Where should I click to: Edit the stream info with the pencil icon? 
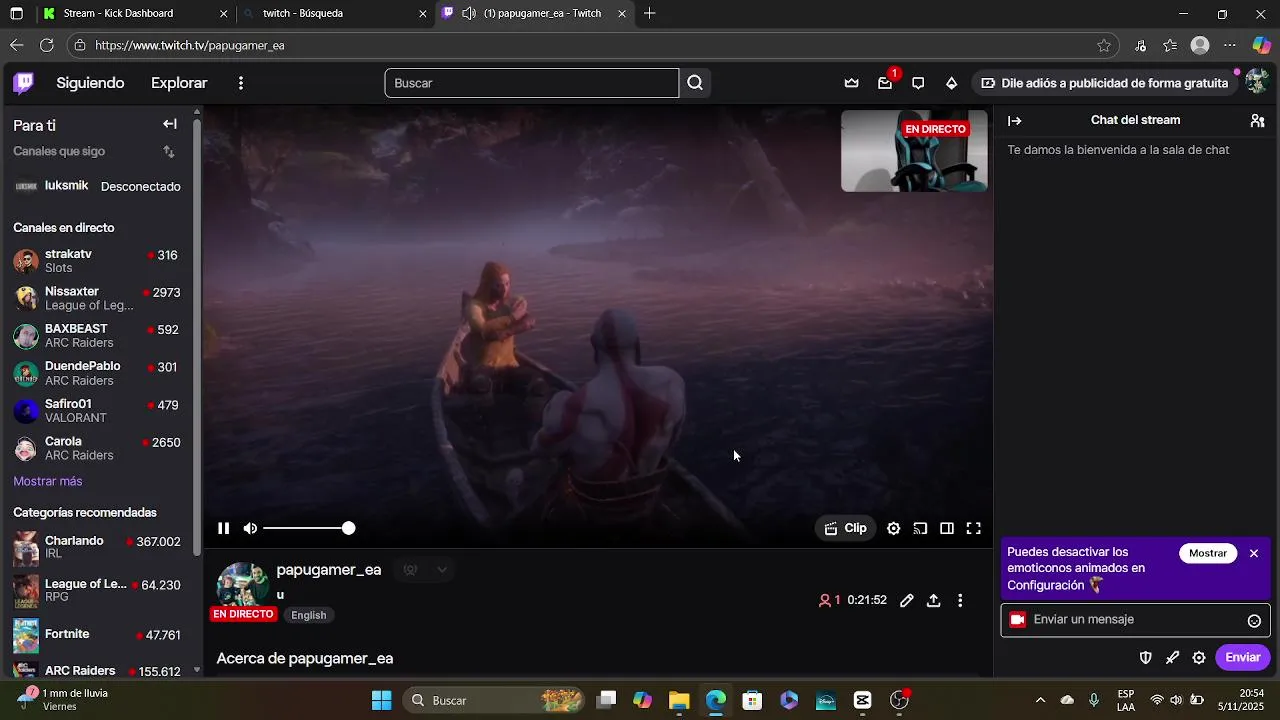(x=907, y=601)
